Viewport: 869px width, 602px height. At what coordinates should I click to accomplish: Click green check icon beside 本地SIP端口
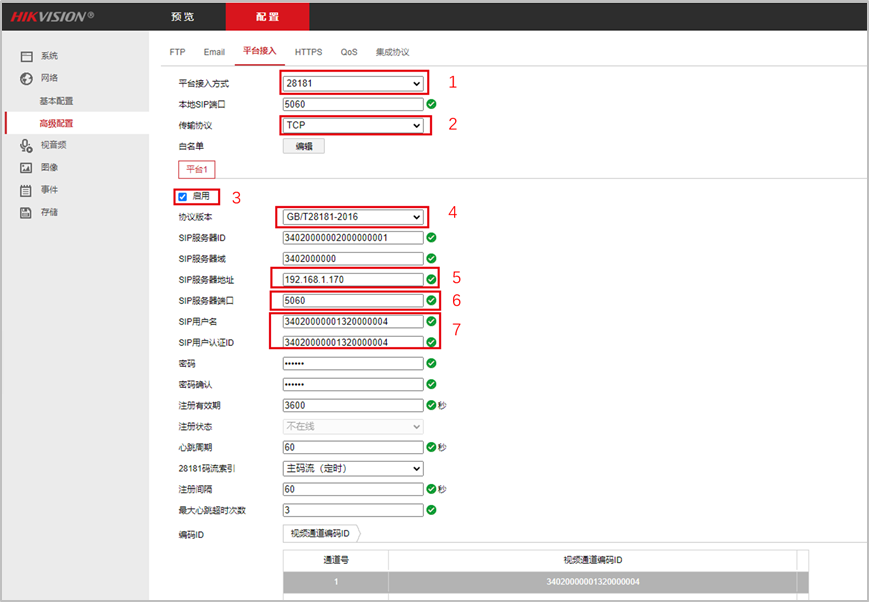(431, 104)
